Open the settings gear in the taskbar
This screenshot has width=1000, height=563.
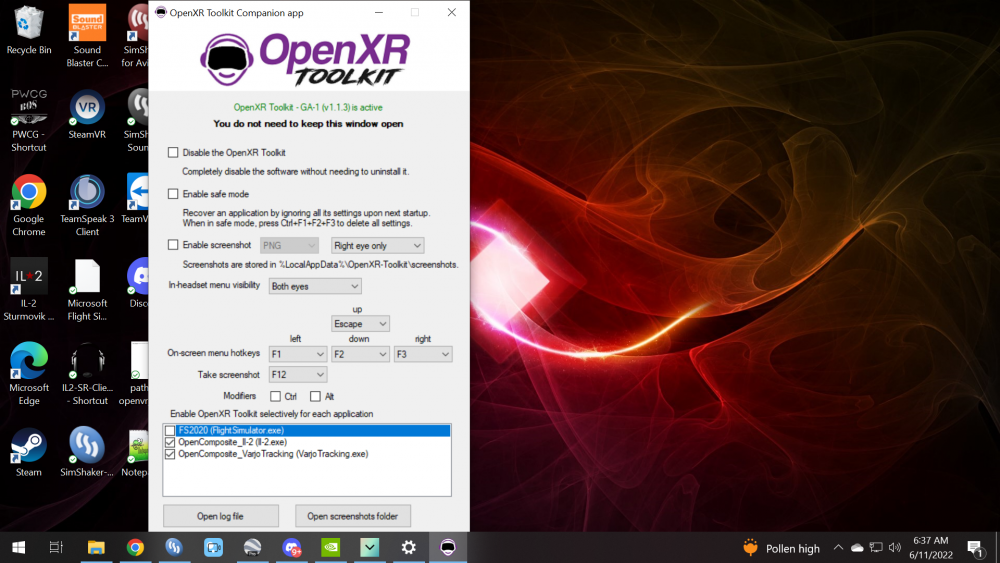tap(409, 547)
